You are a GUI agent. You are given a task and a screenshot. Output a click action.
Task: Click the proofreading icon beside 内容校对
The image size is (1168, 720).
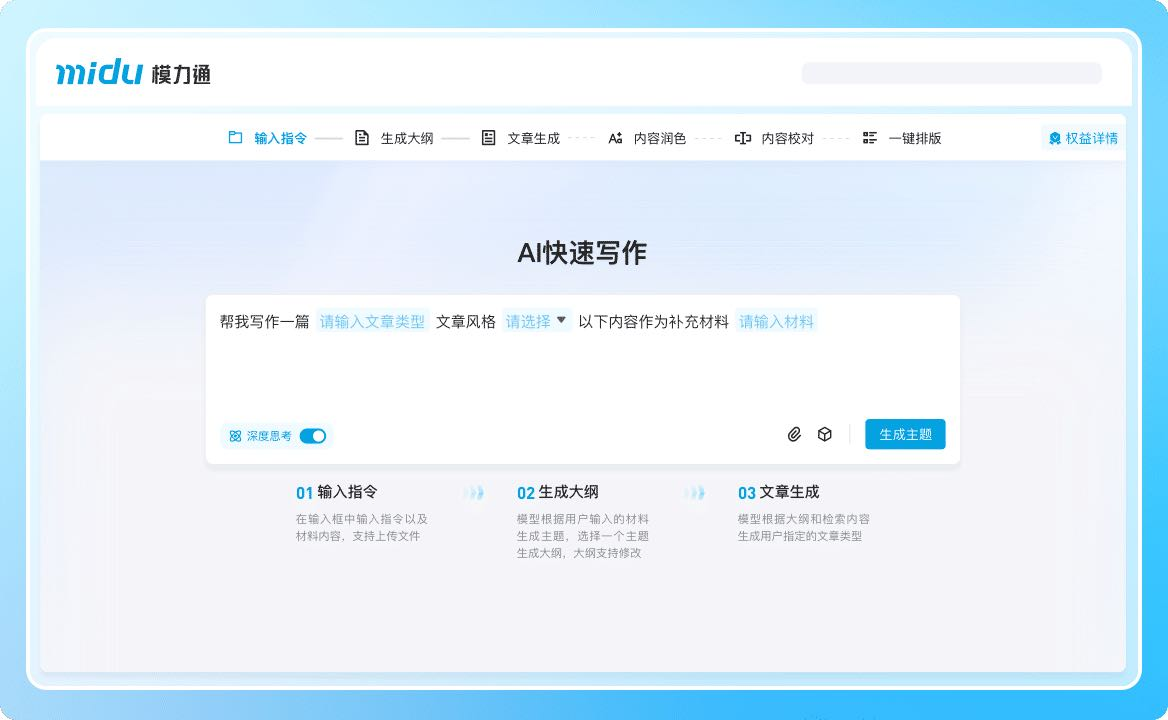pyautogui.click(x=742, y=138)
